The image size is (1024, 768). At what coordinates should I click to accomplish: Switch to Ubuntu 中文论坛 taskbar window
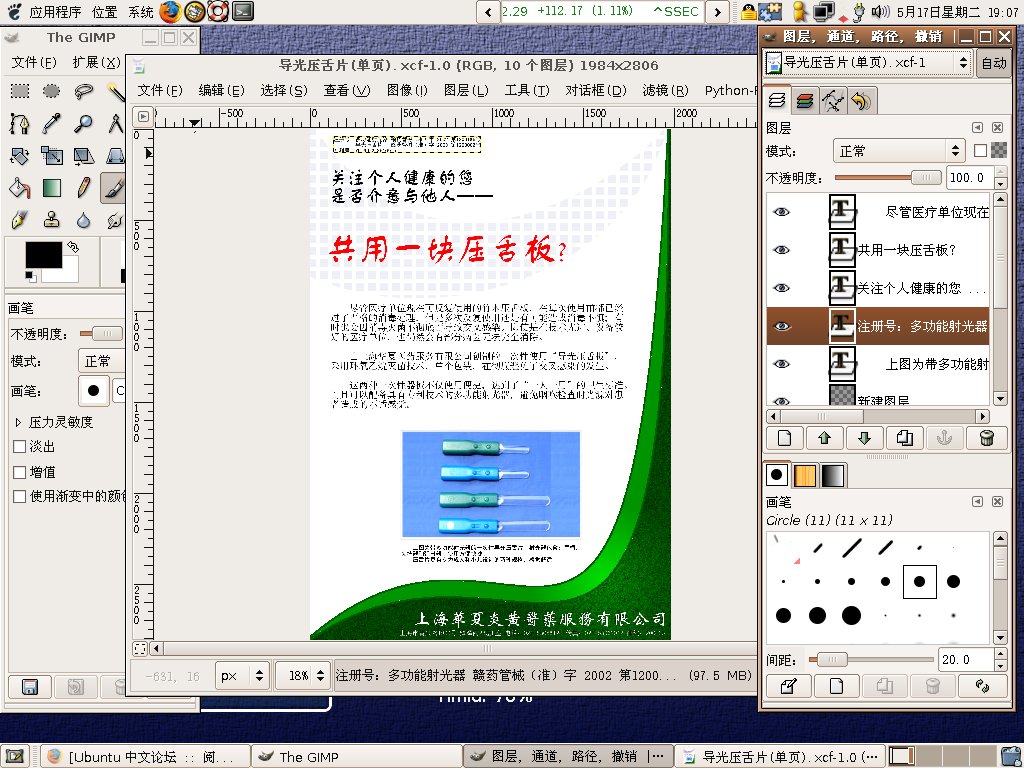point(145,756)
